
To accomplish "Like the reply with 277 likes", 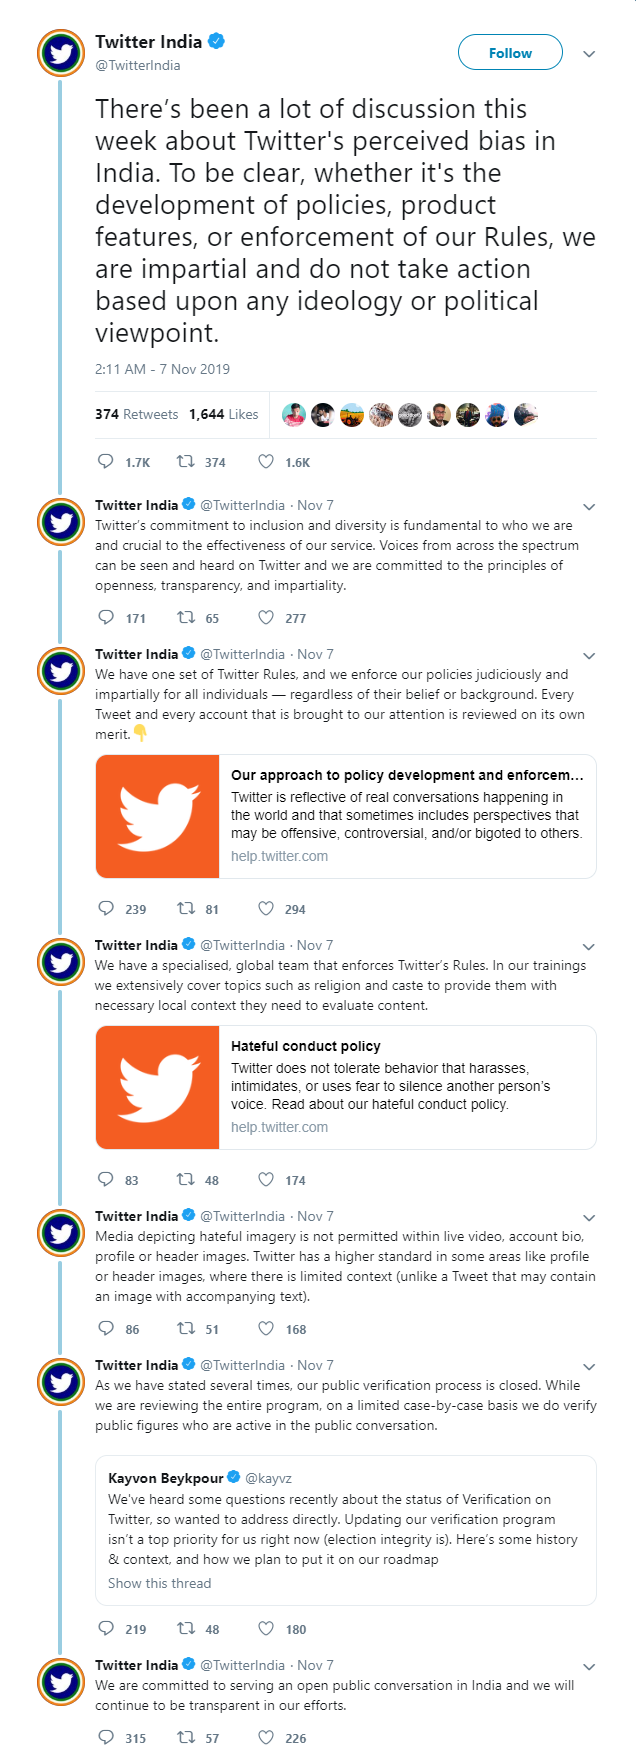I will 266,618.
